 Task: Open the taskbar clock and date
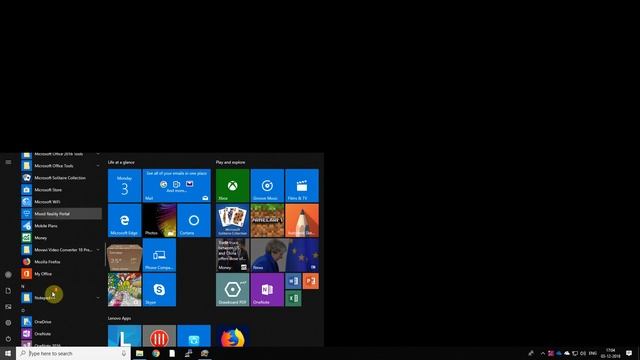click(611, 353)
